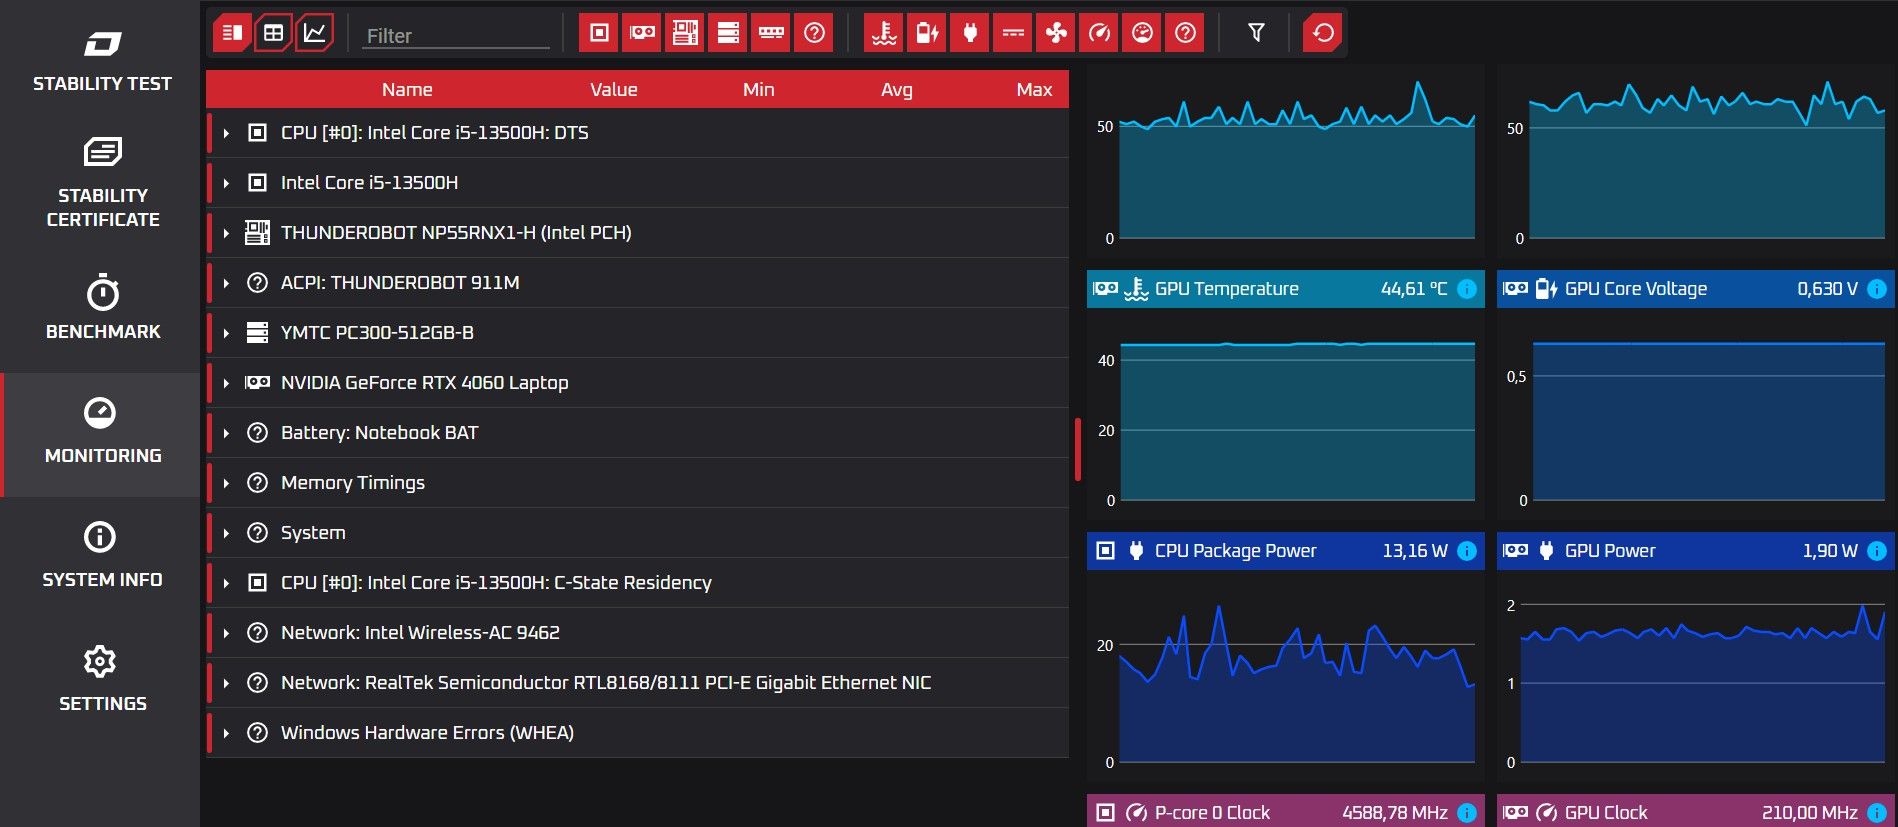Screen dimensions: 1898x827
Task: Click the battery icon in GPU Core Voltage header
Action: coord(1546,289)
